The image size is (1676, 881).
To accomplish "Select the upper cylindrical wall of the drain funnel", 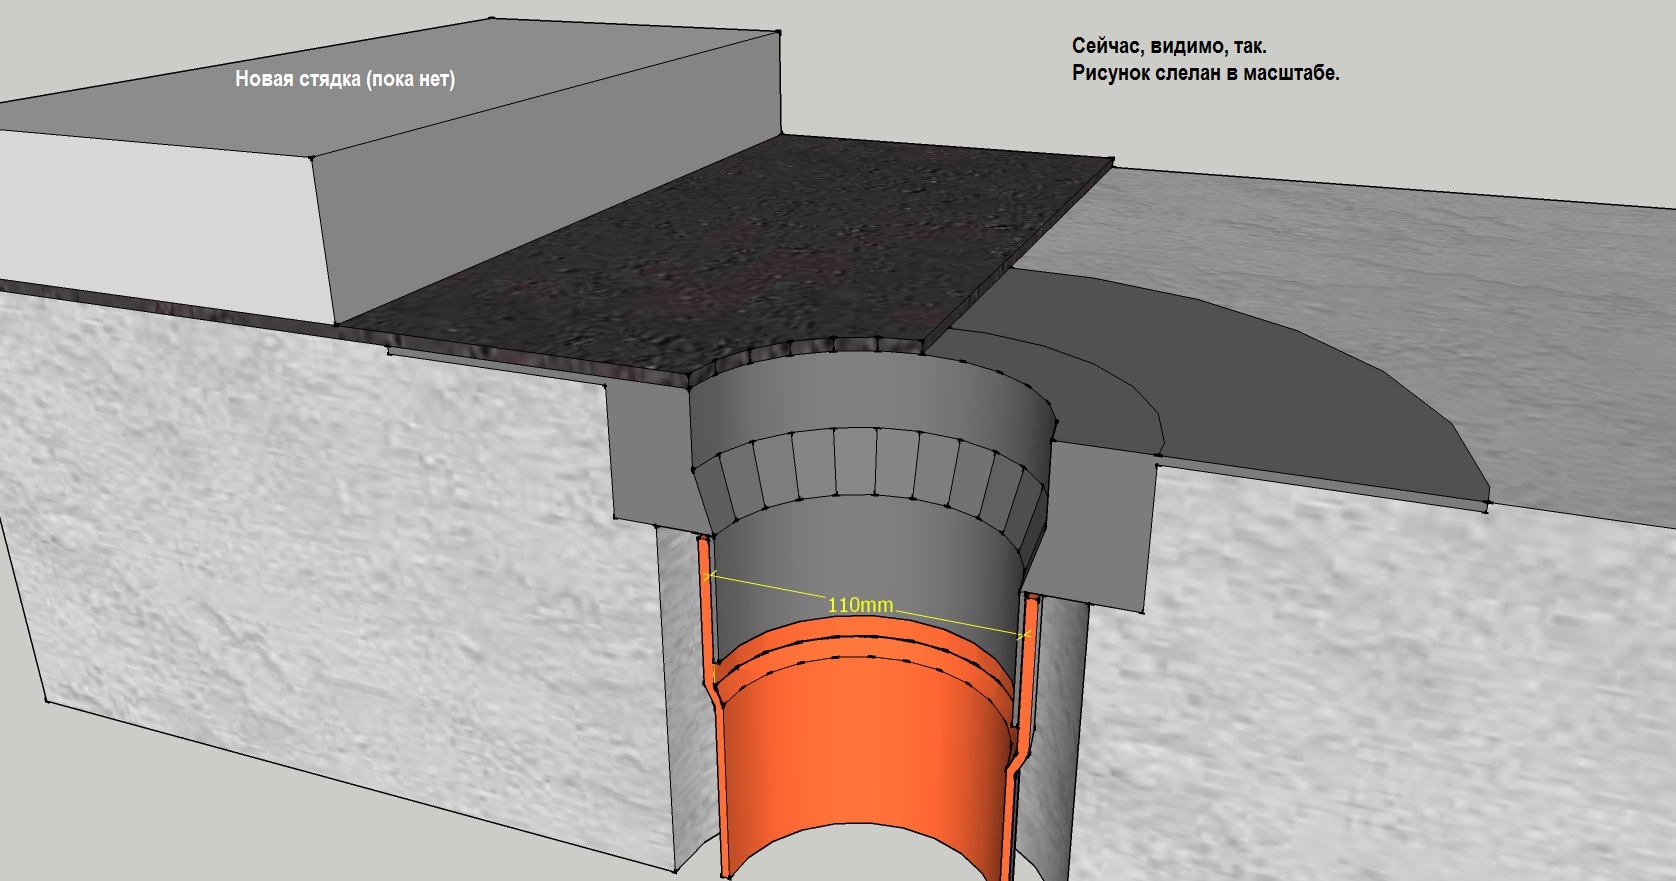I will coord(870,400).
